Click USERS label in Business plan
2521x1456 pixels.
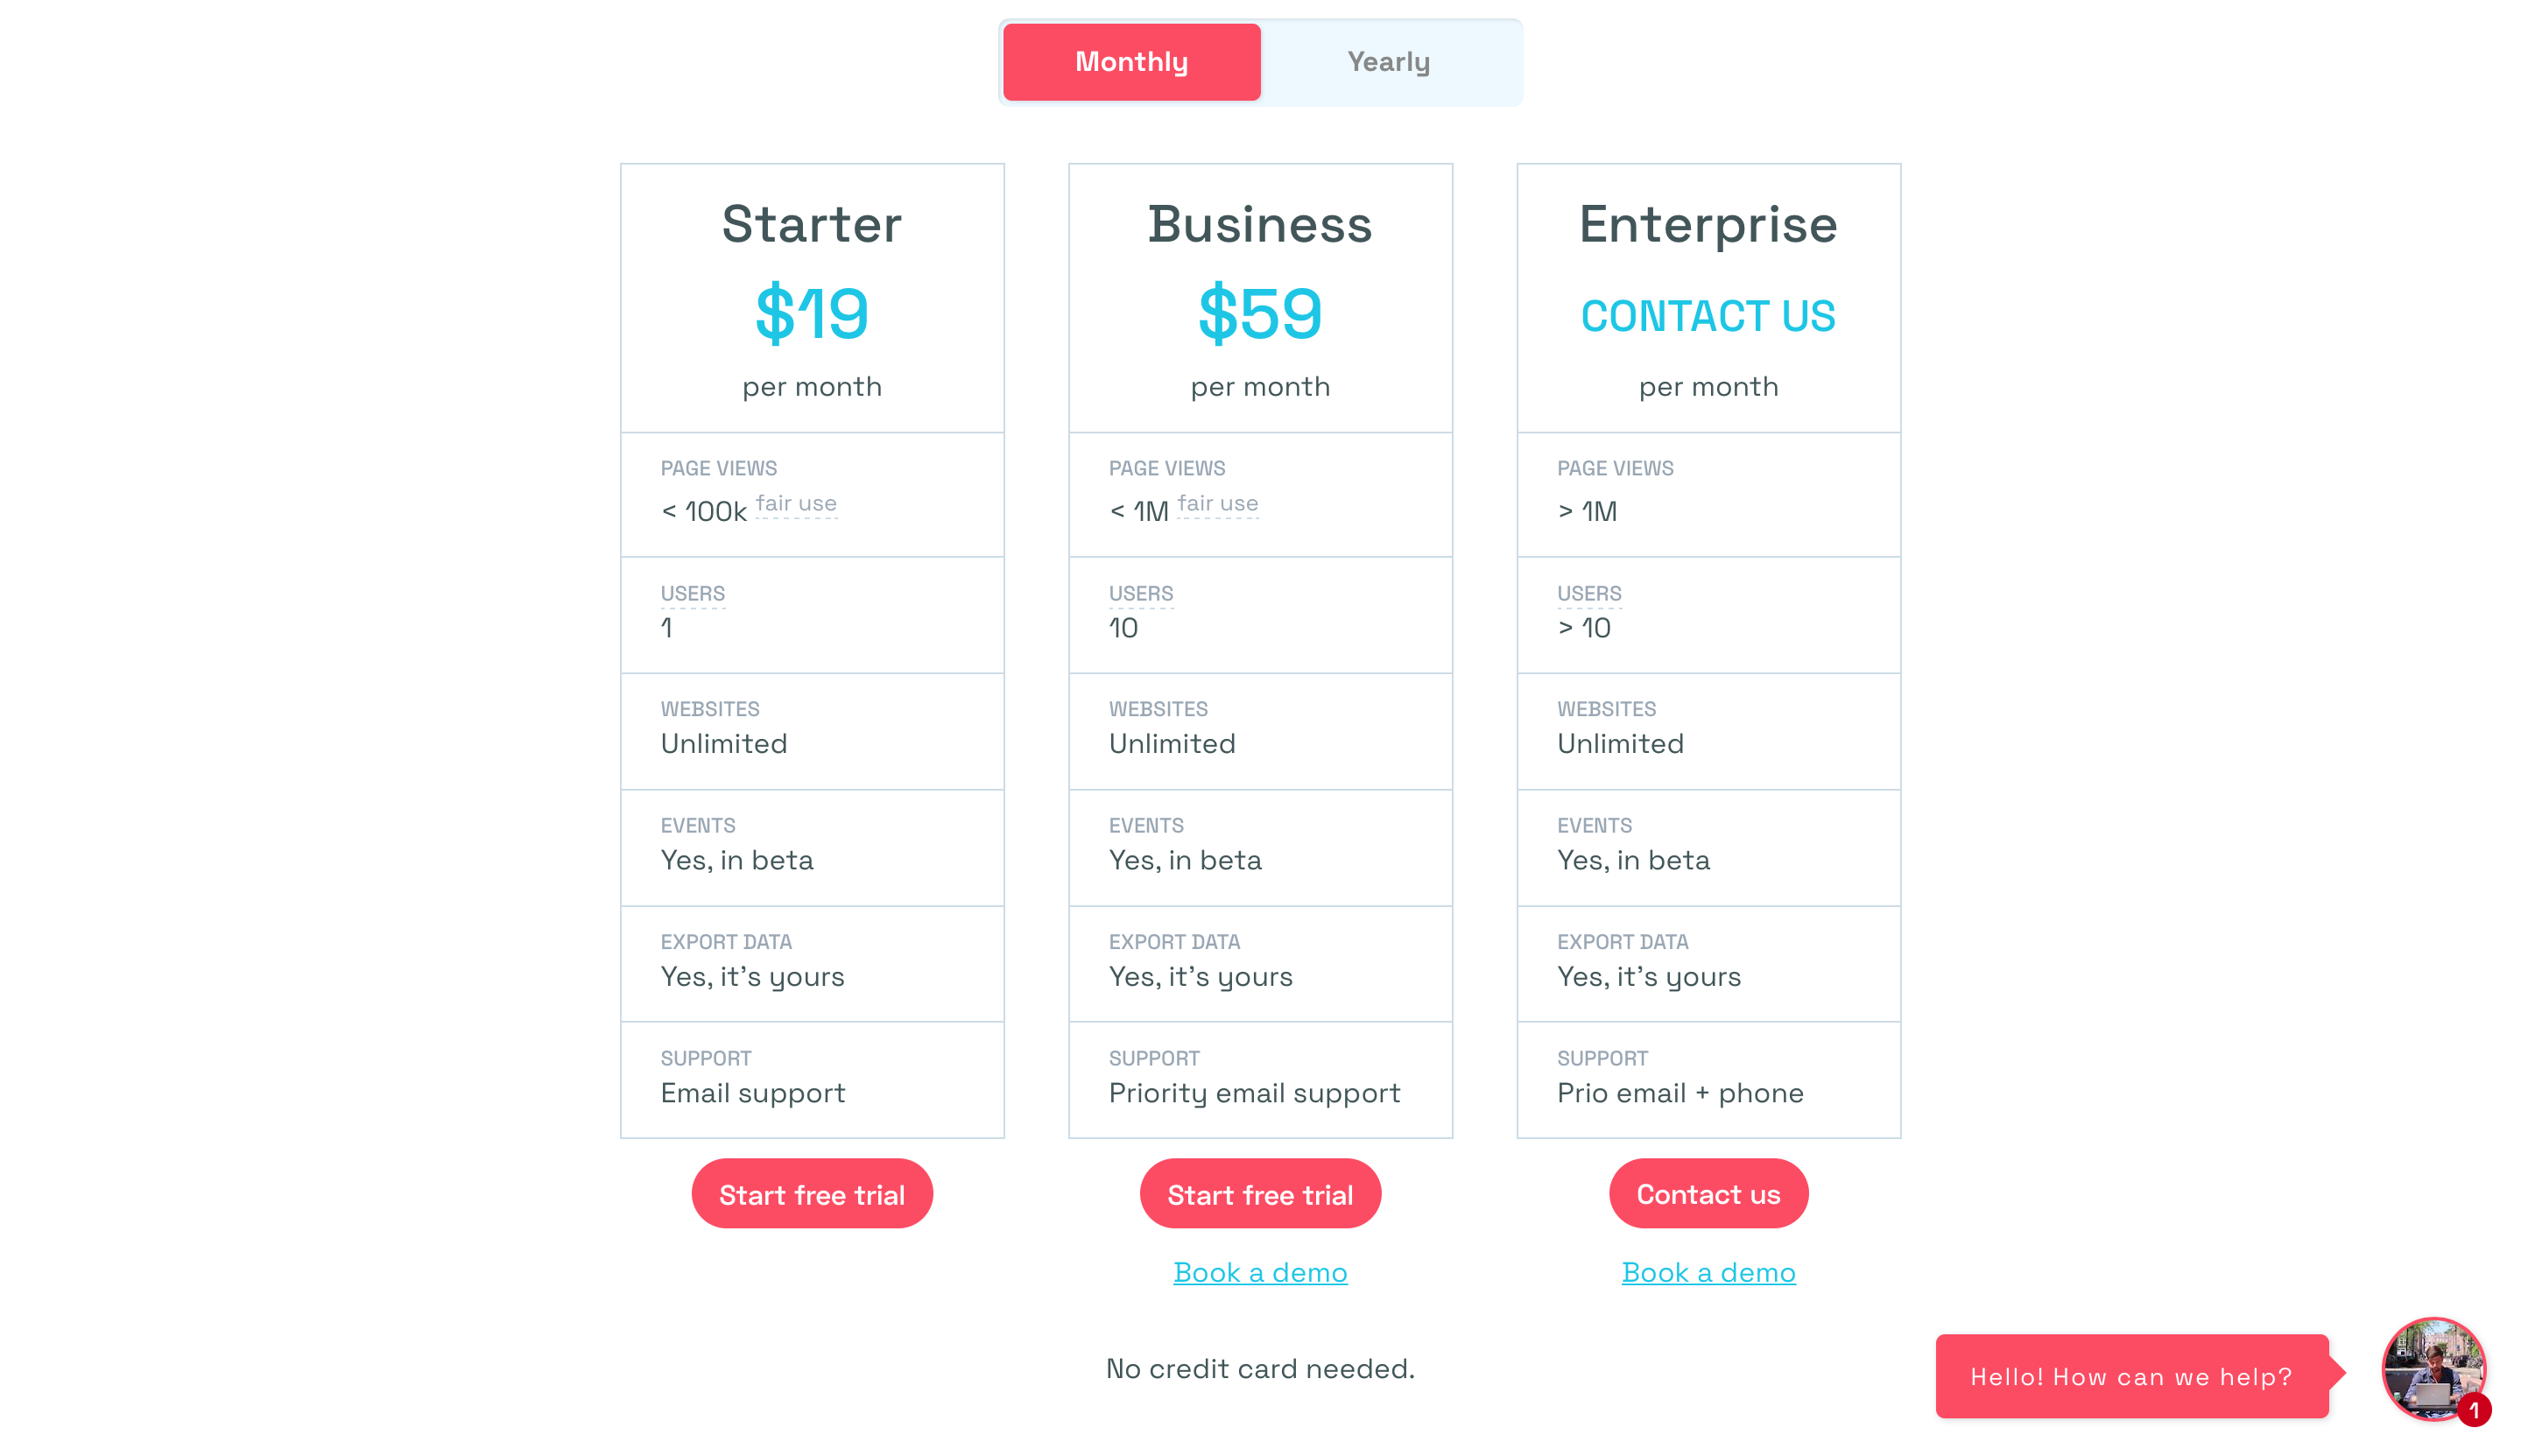(1141, 594)
